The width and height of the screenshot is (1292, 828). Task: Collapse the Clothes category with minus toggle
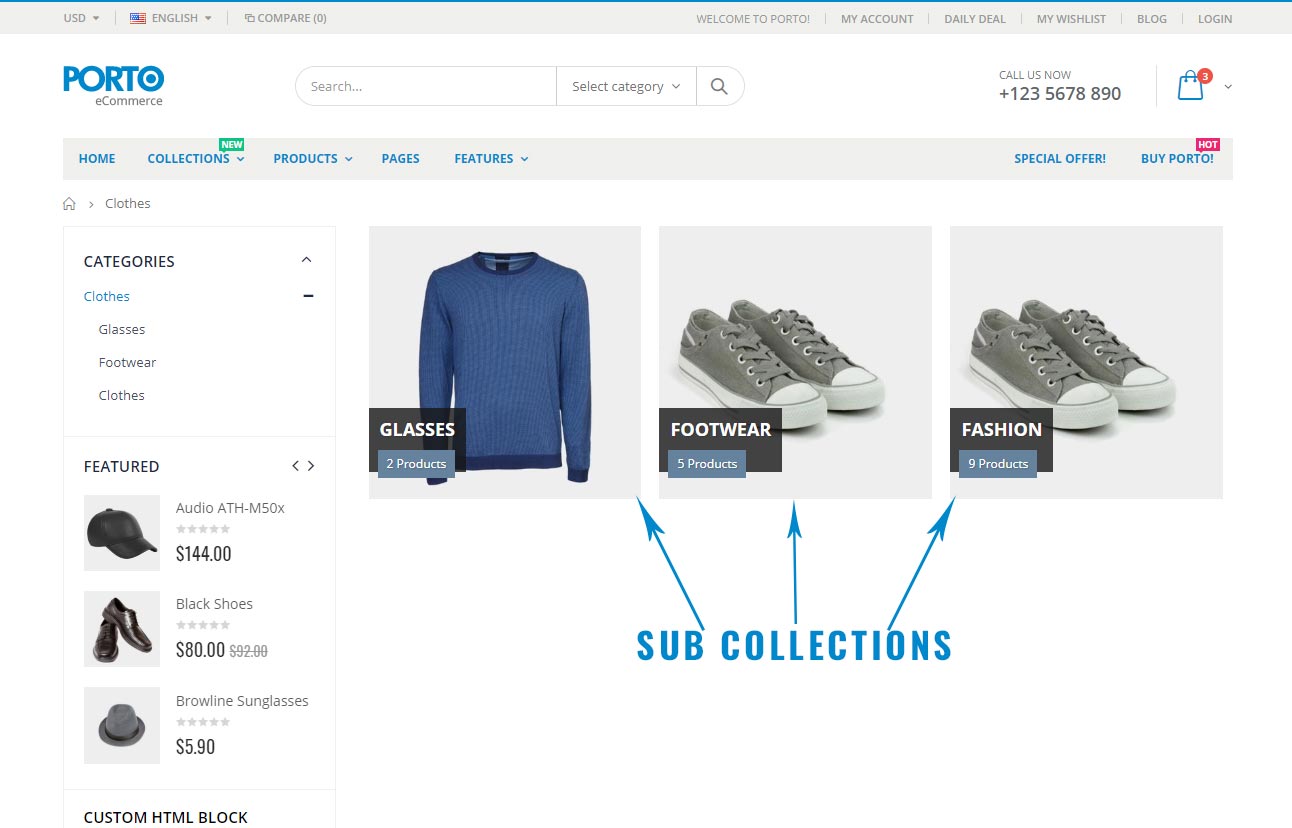(x=308, y=296)
